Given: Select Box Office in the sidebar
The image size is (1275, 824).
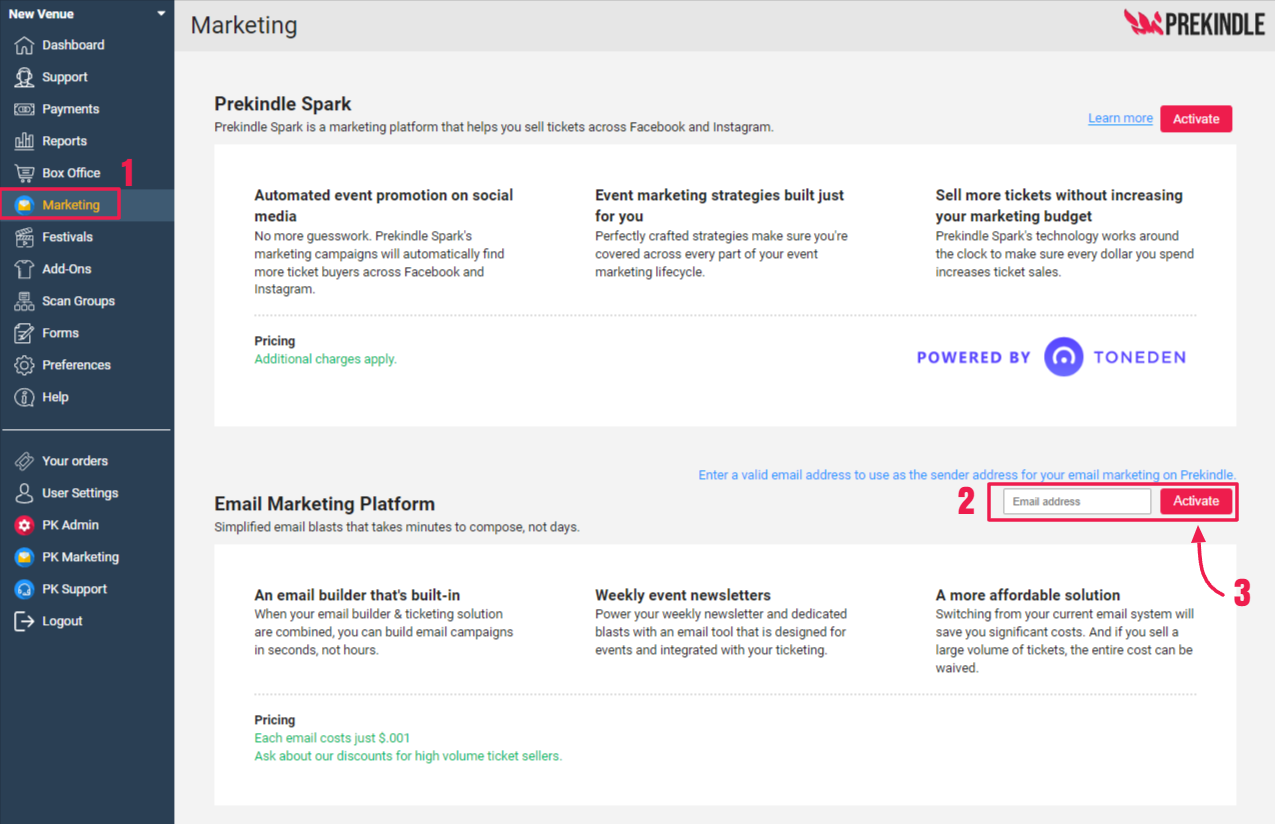Looking at the screenshot, I should pos(71,173).
